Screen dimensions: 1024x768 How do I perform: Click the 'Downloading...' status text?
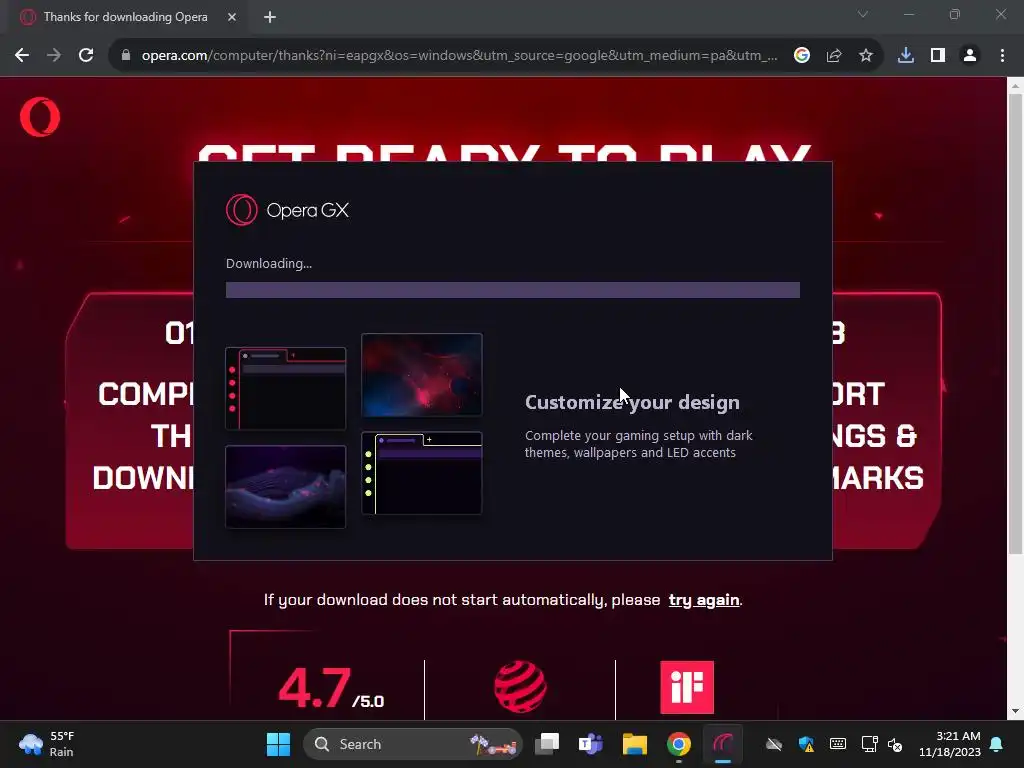pyautogui.click(x=269, y=263)
